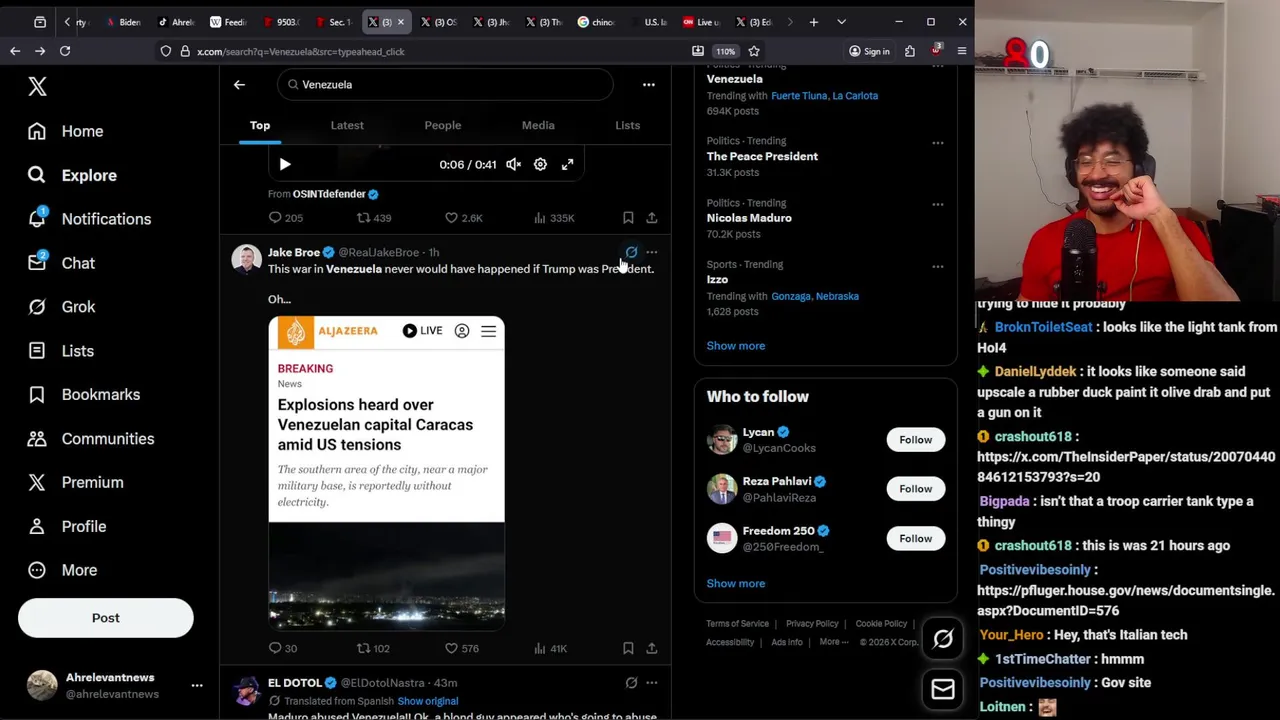Reply to Jake Broe post (30)
The image size is (1280, 720).
tap(283, 649)
